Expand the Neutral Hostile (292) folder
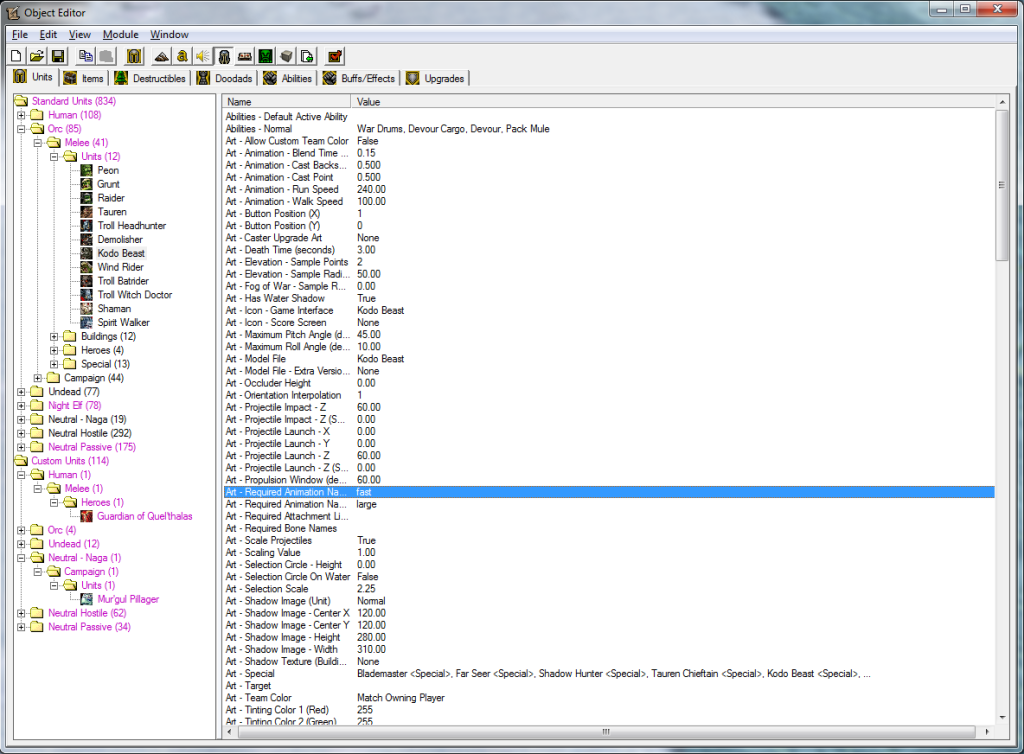This screenshot has width=1024, height=754. coord(22,433)
